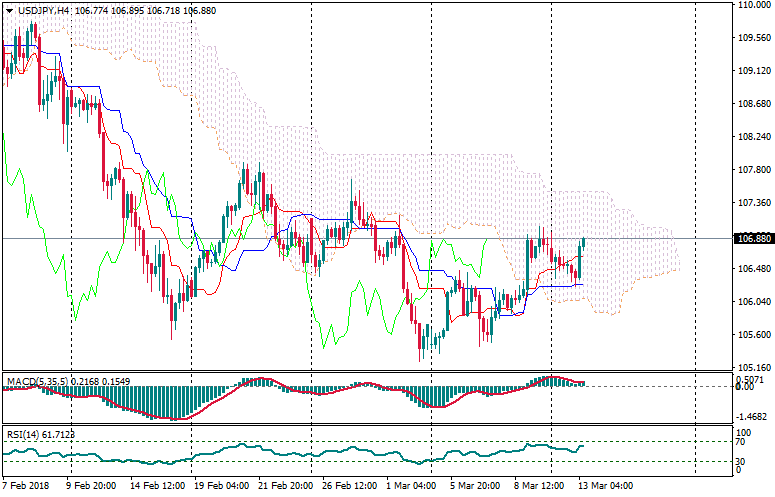Click the current price tag 106.880
775x497 pixels.
(753, 239)
